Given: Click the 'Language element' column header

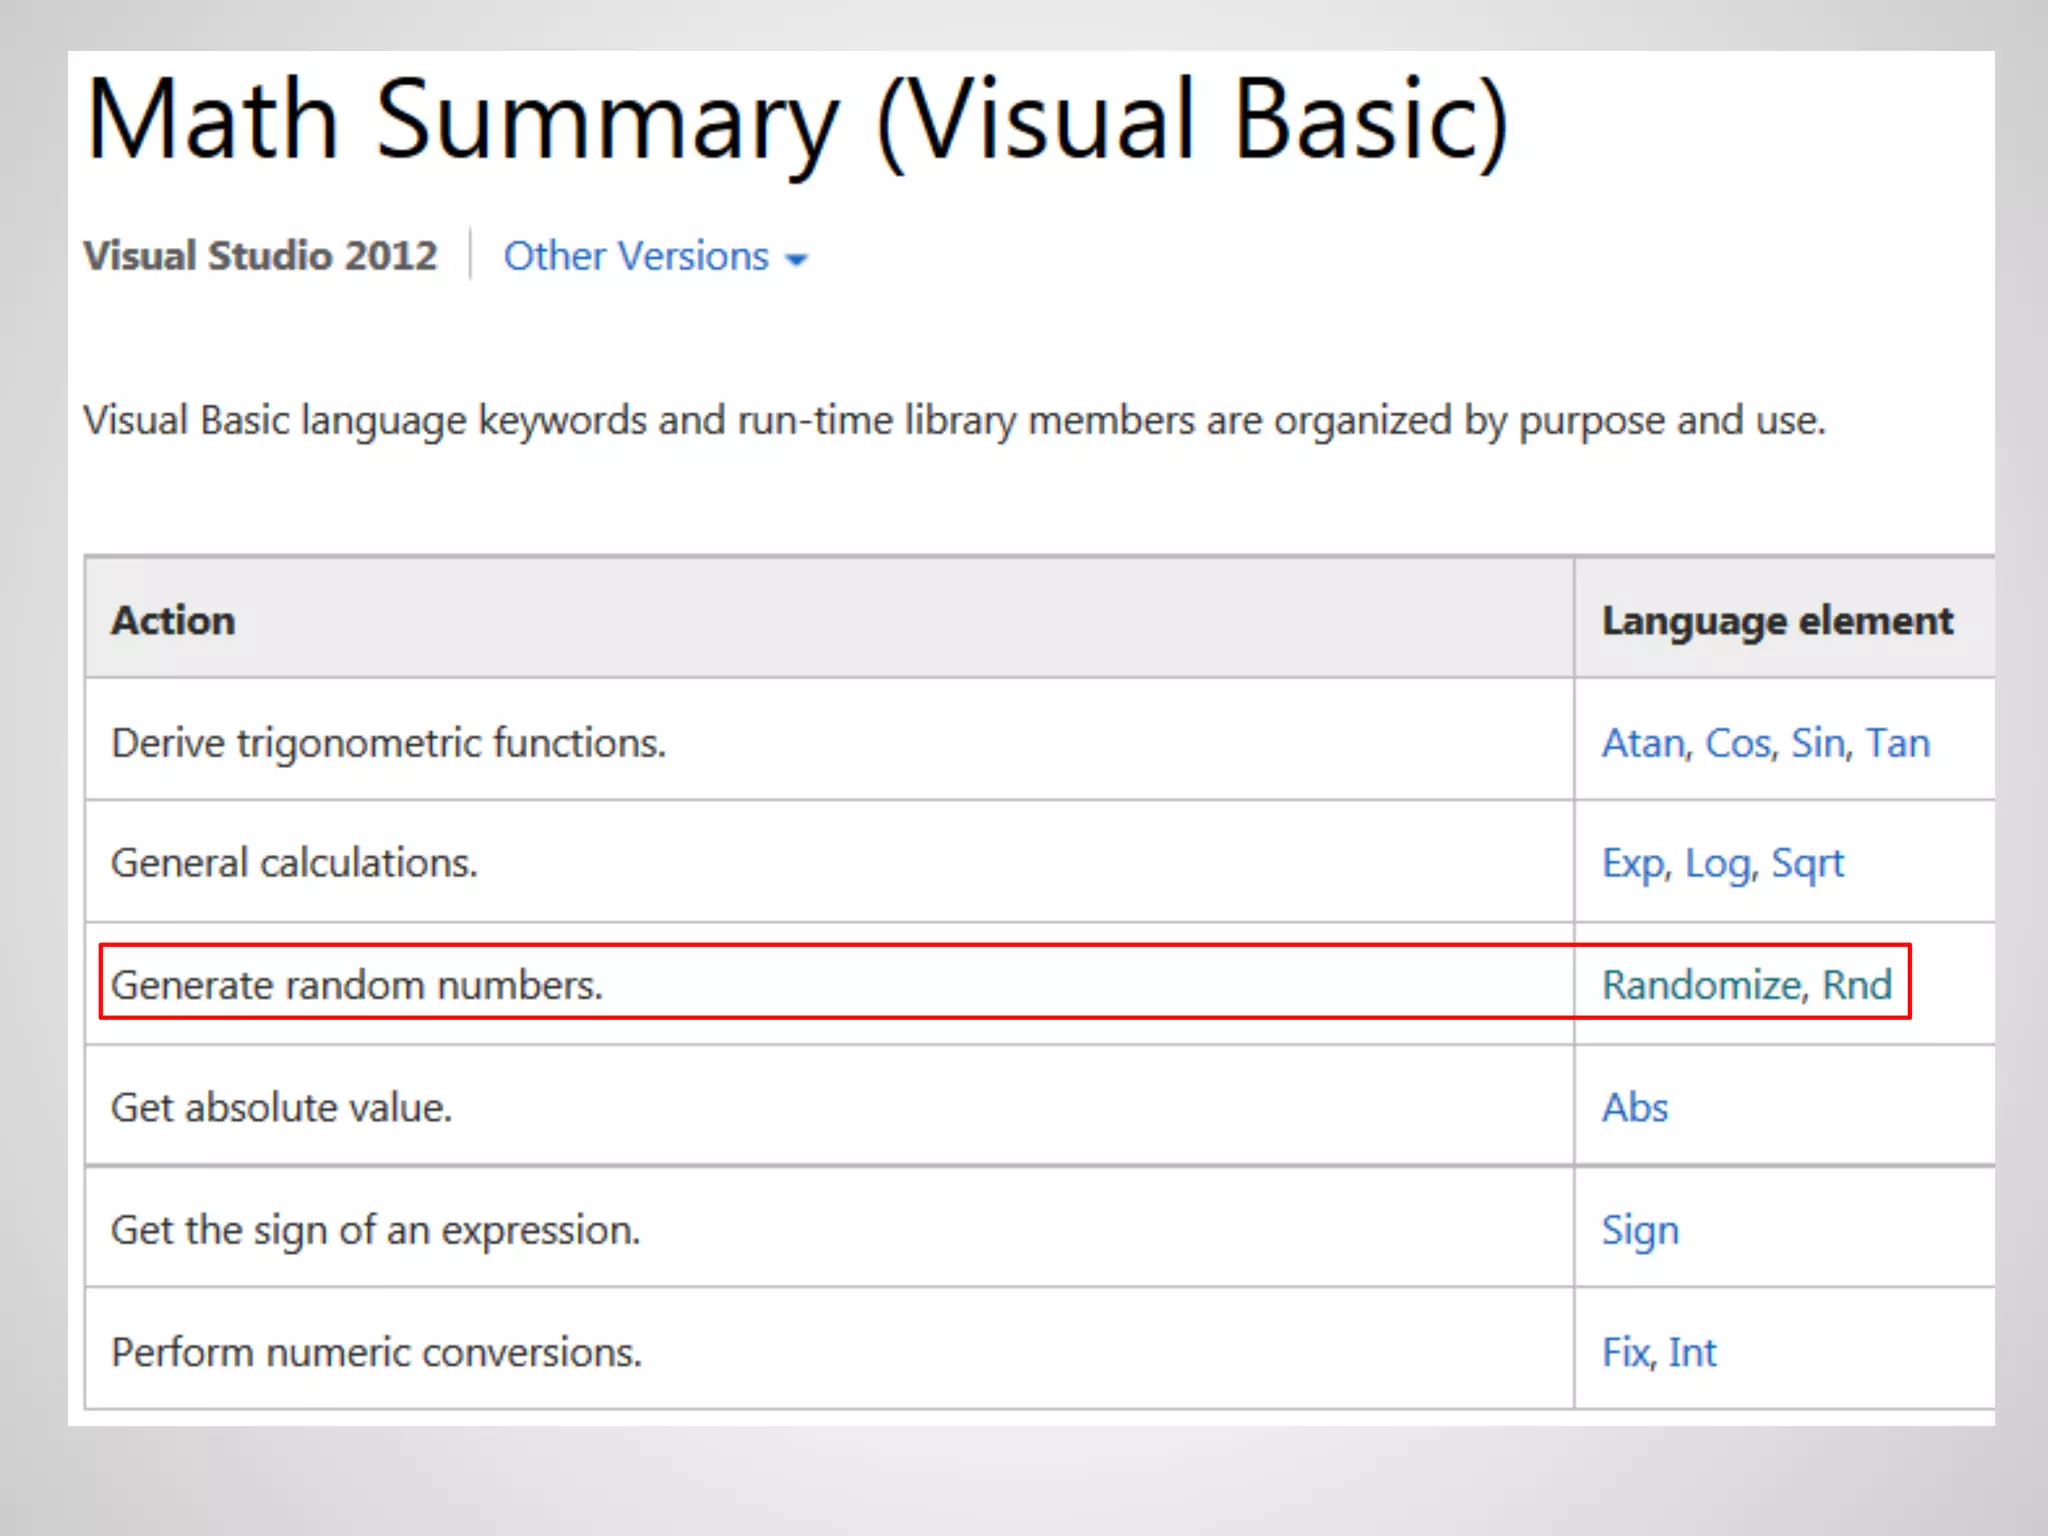Looking at the screenshot, I should 1784,619.
